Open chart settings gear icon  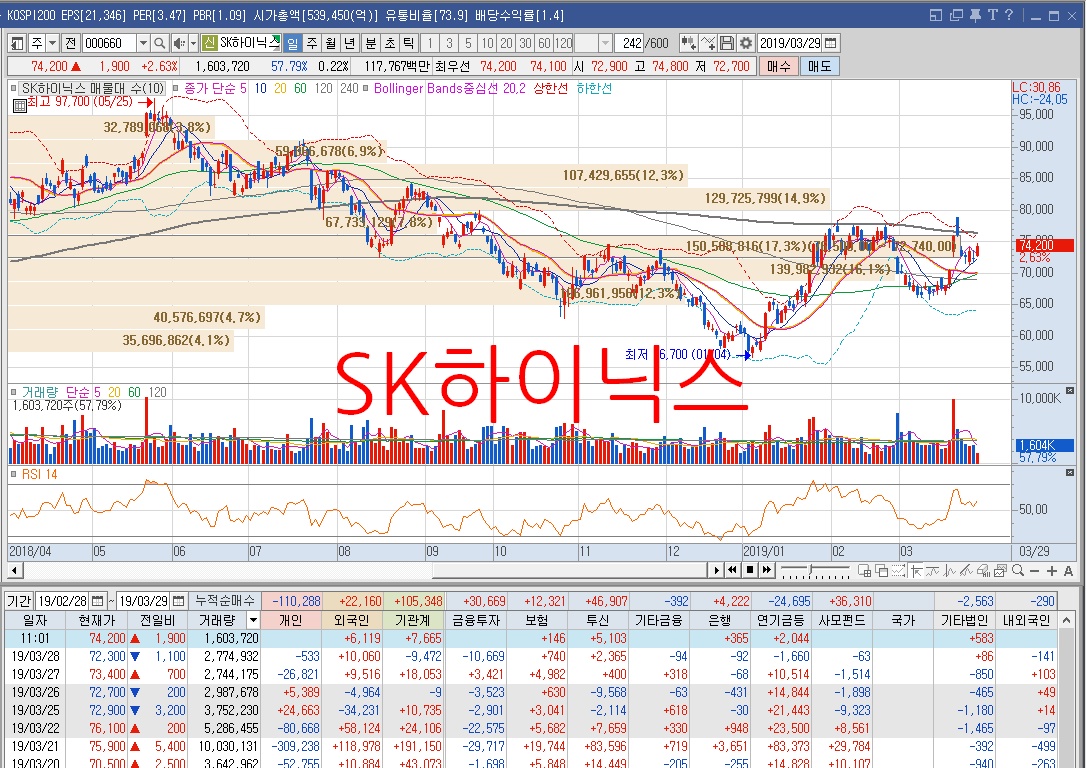[x=746, y=43]
